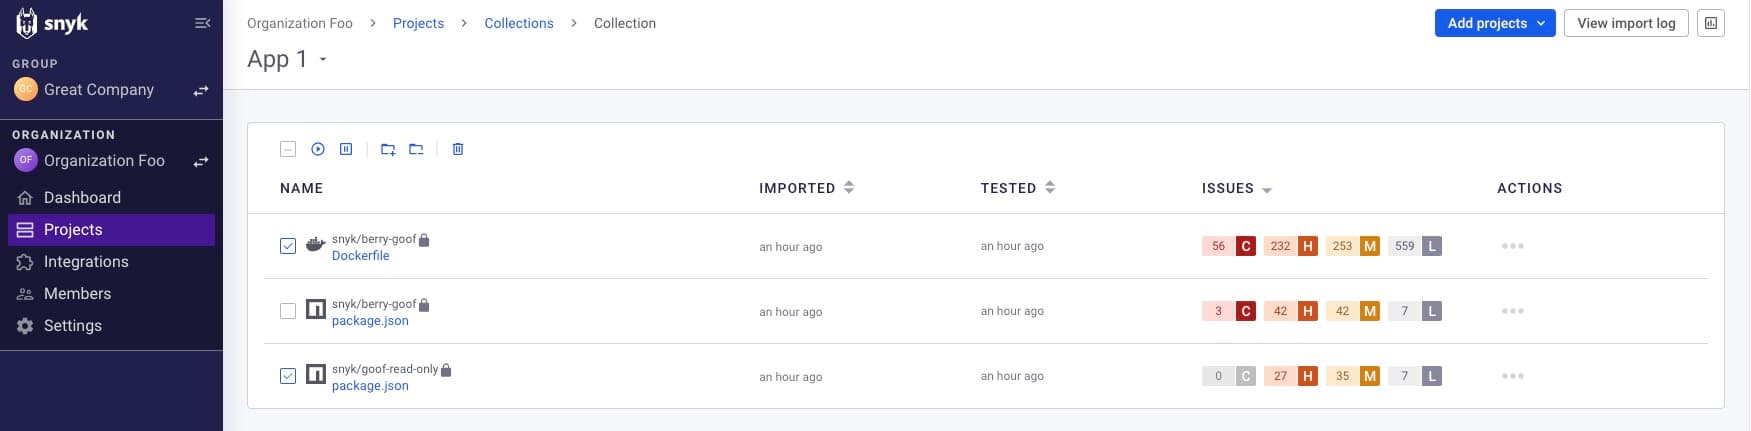This screenshot has width=1751, height=431.
Task: Go to Members in the sidebar
Action: pyautogui.click(x=77, y=294)
